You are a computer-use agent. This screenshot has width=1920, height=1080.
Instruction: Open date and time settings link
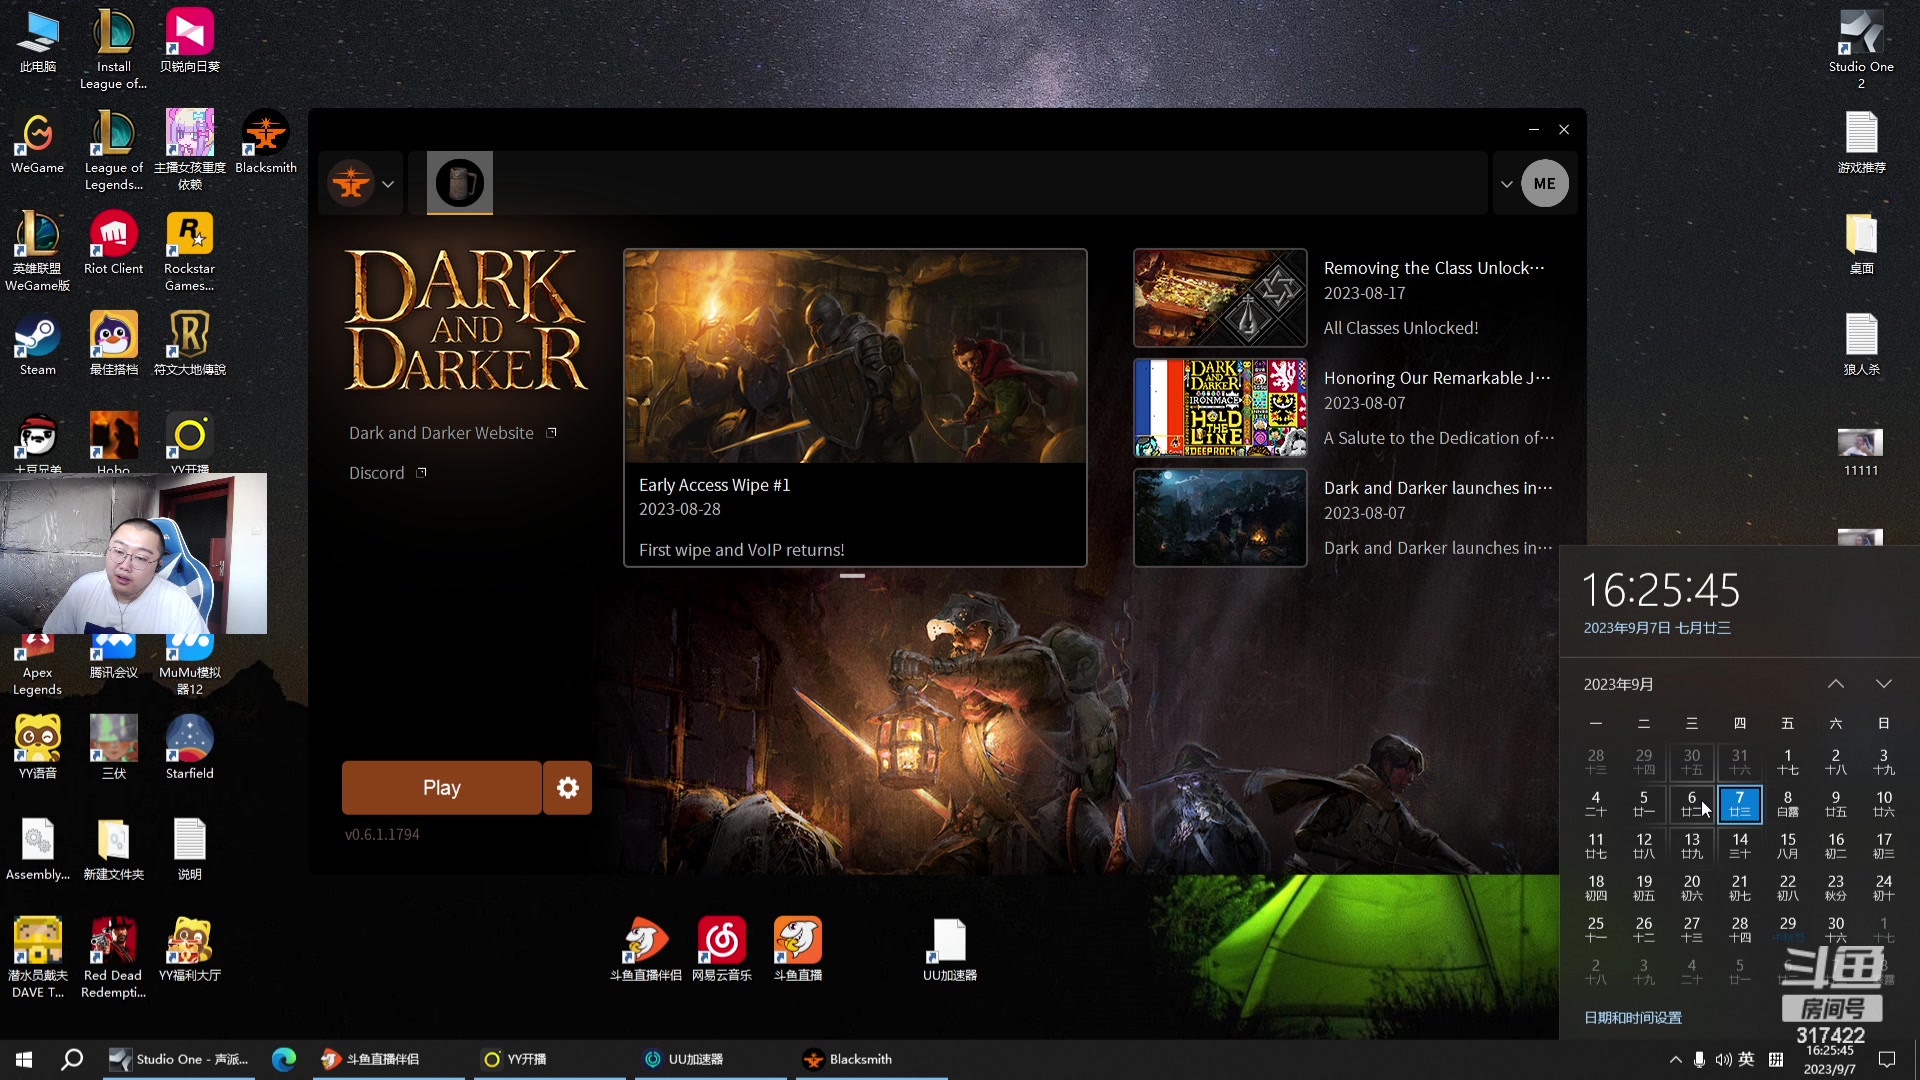point(1632,1017)
